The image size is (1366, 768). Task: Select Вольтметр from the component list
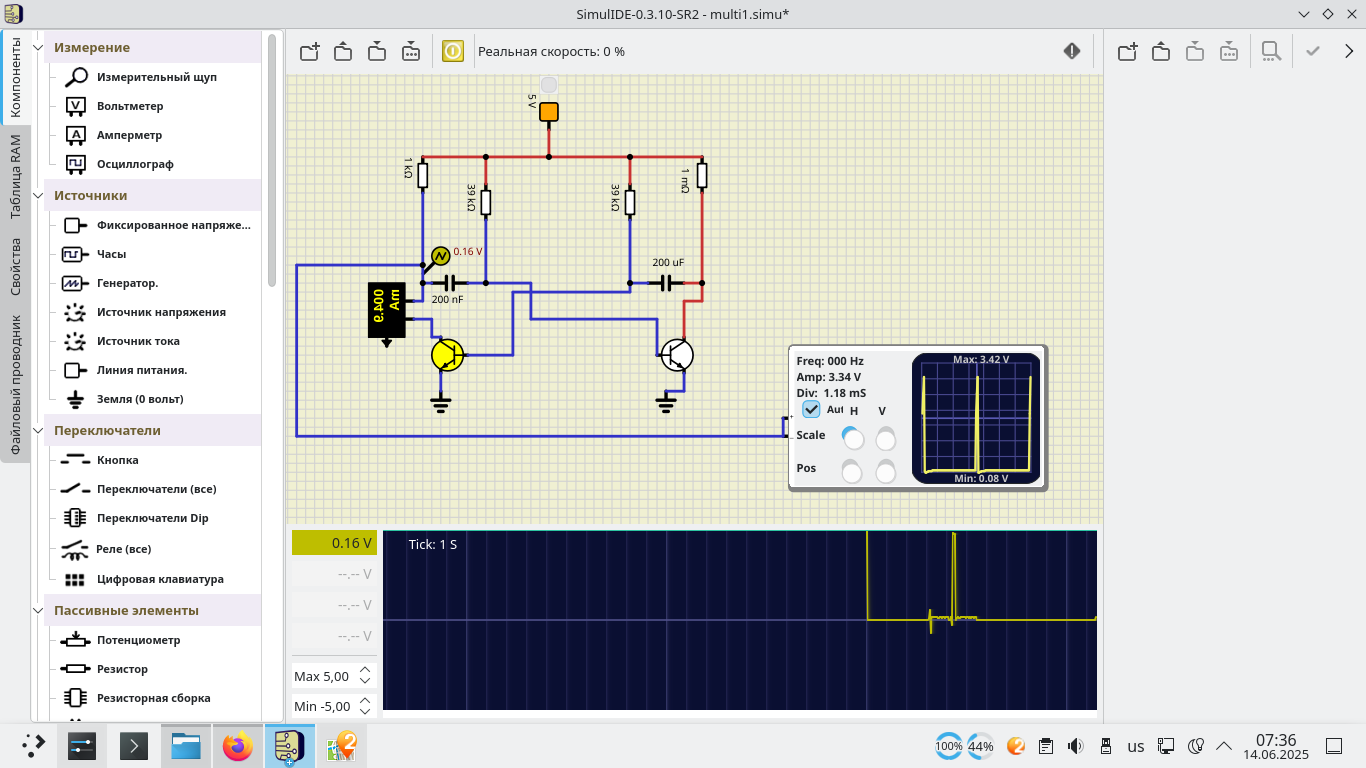tap(130, 106)
